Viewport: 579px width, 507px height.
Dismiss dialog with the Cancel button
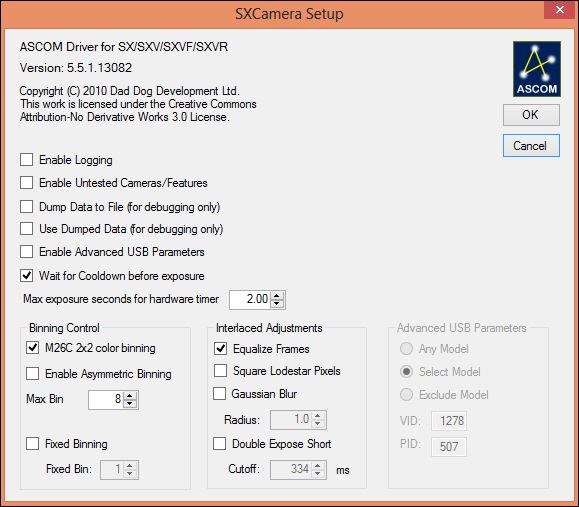point(531,145)
